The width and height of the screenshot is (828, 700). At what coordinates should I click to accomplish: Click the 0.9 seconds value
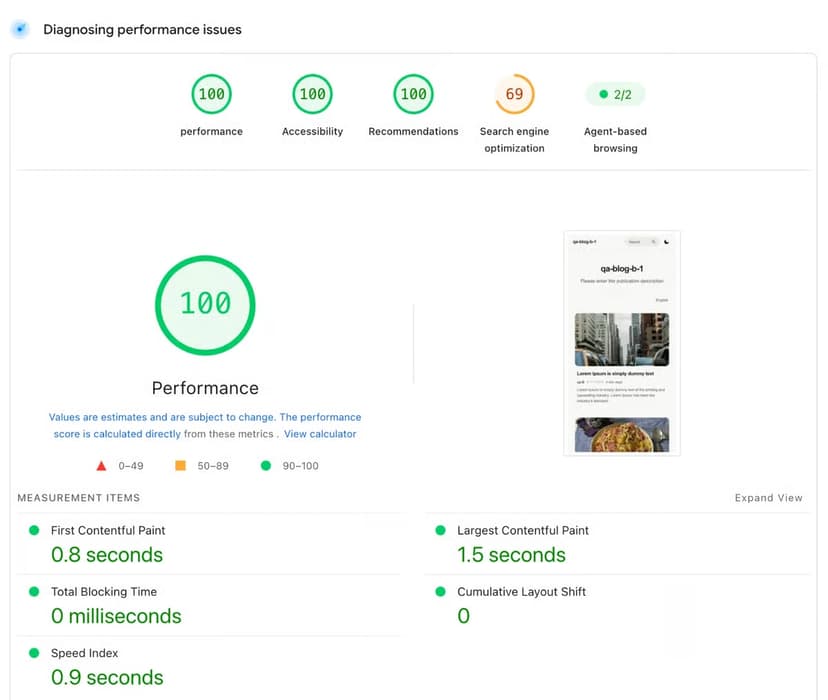coord(107,677)
